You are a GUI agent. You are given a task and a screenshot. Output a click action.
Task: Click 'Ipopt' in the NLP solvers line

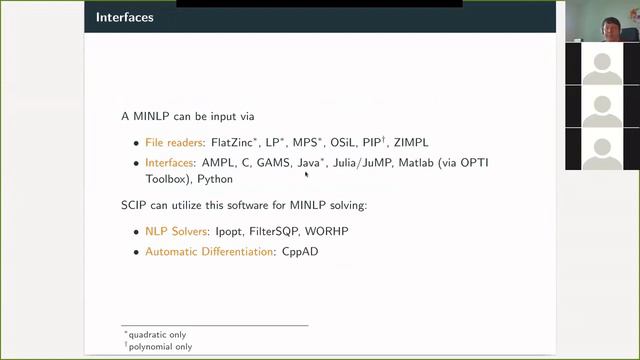[x=228, y=231]
